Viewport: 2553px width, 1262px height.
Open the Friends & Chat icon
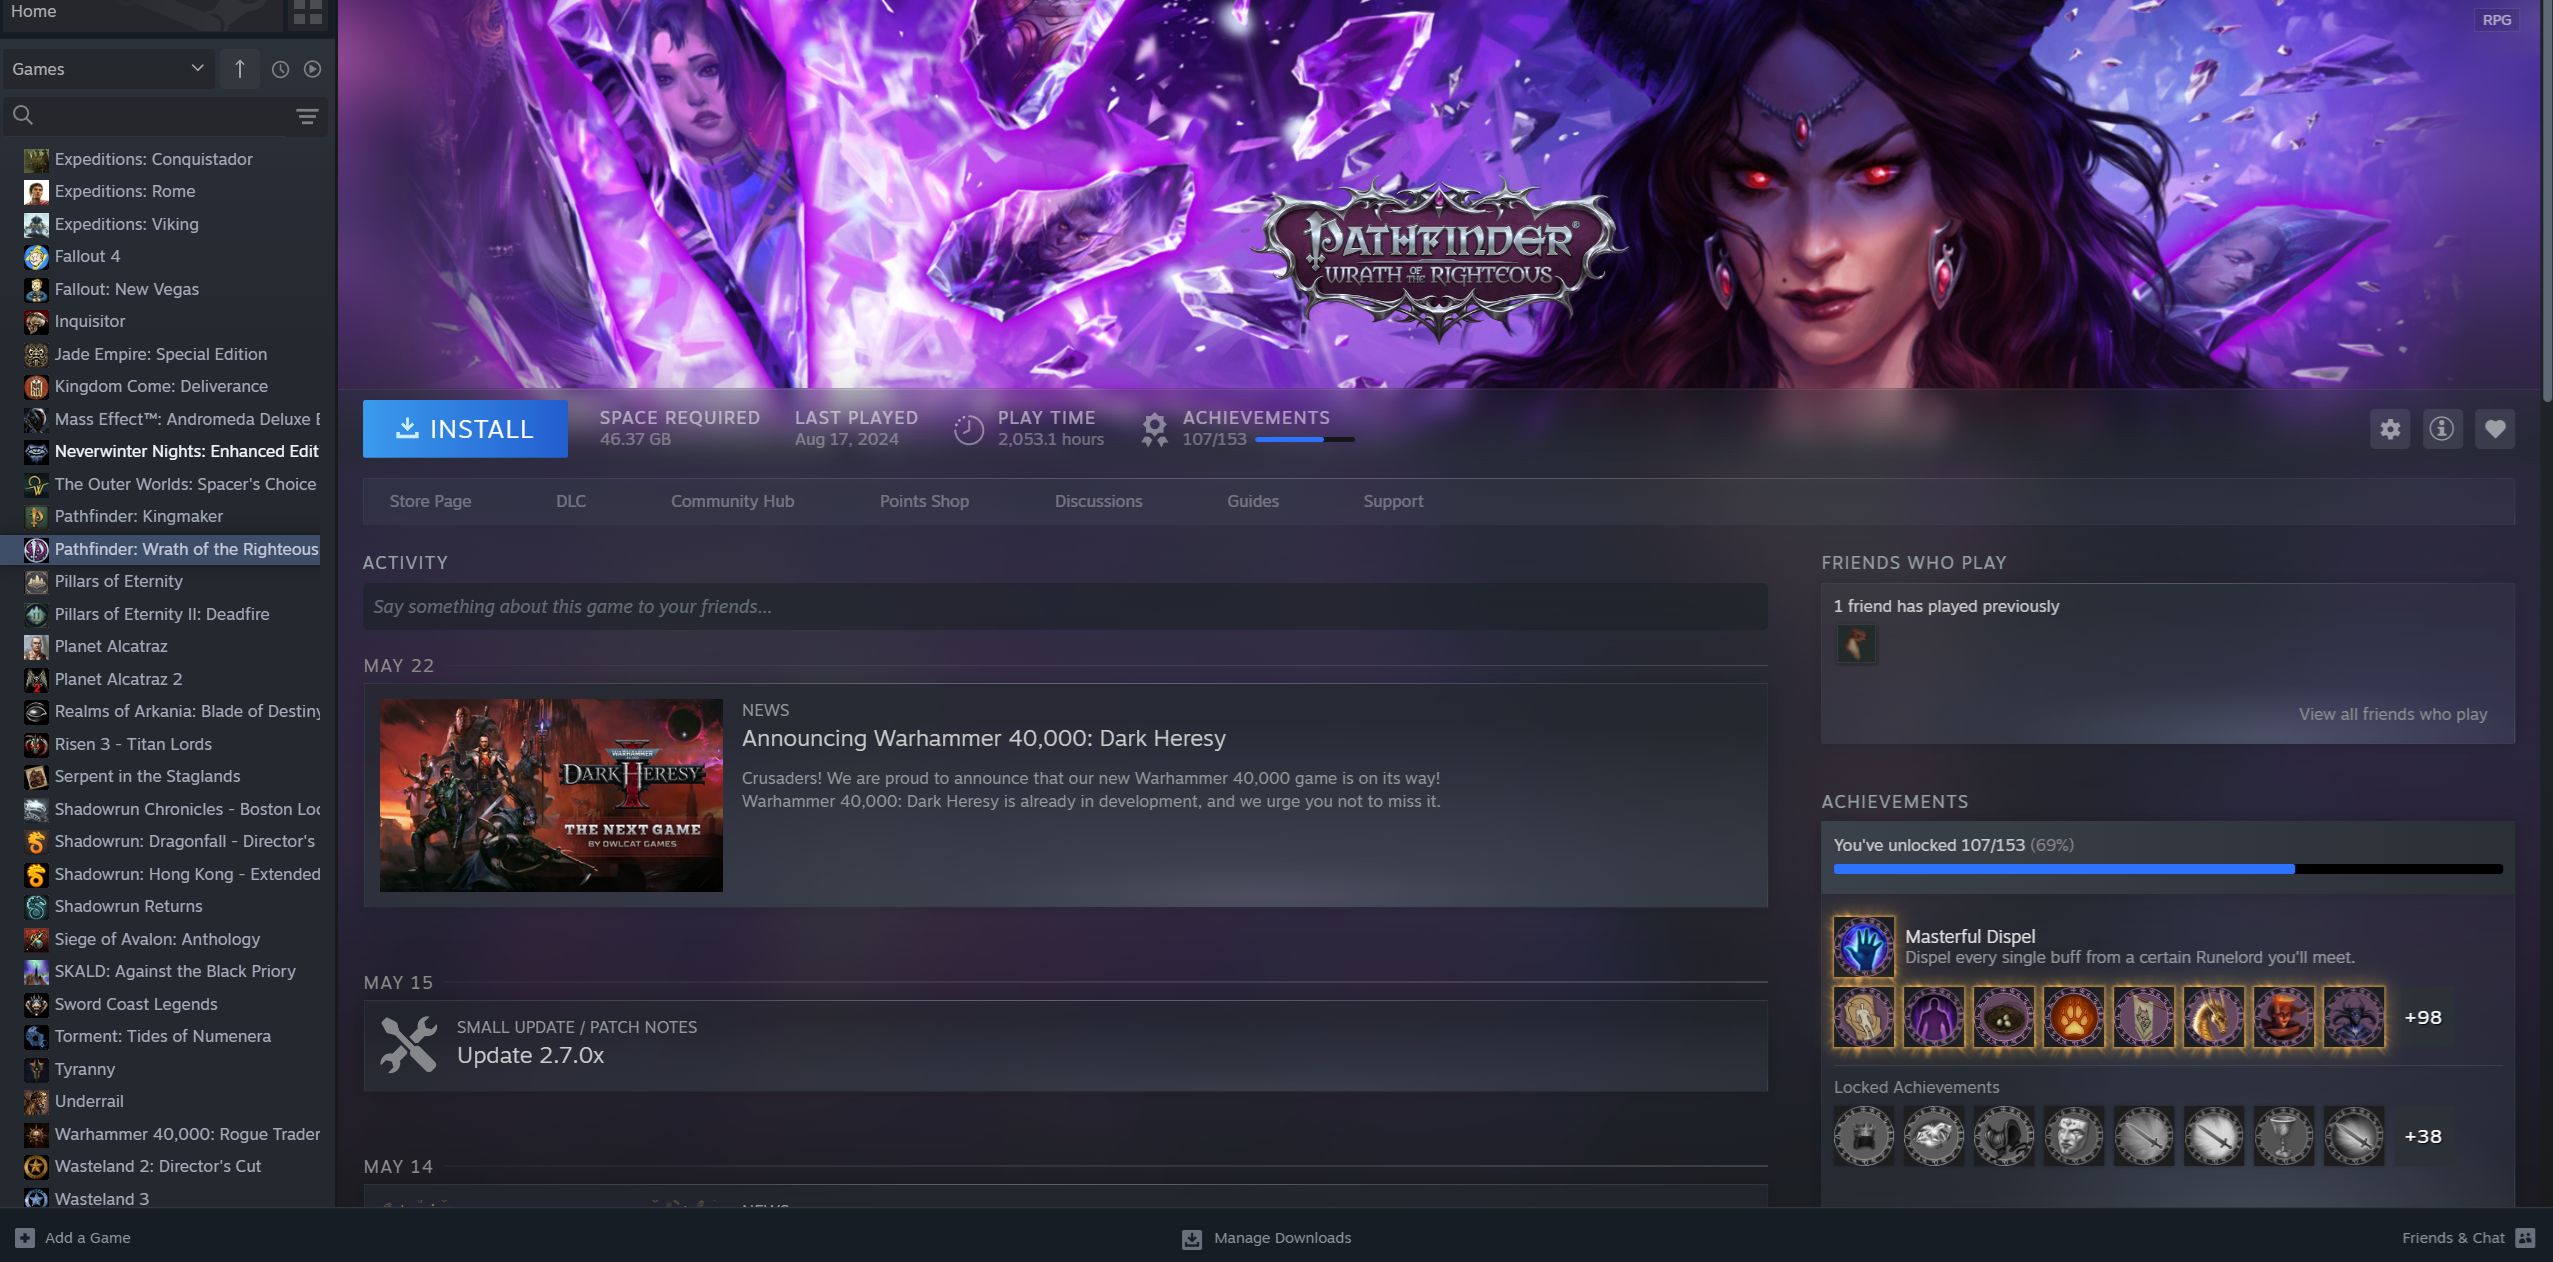click(x=2525, y=1238)
